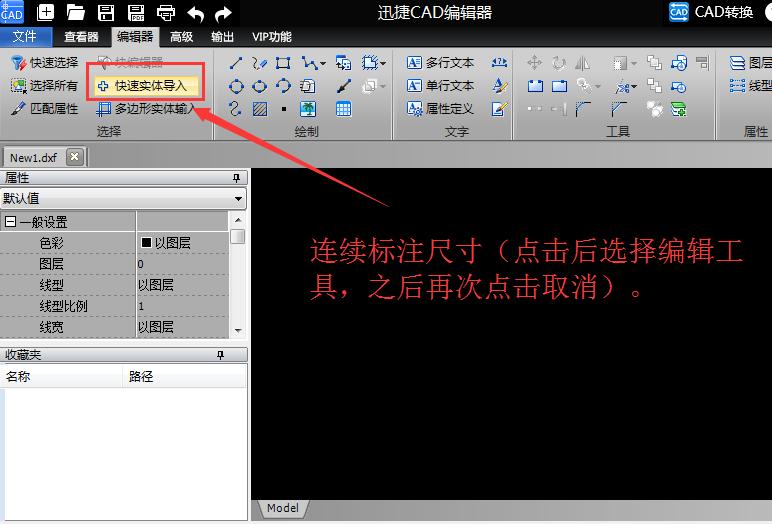Switch to the Model layout tab

[283, 508]
